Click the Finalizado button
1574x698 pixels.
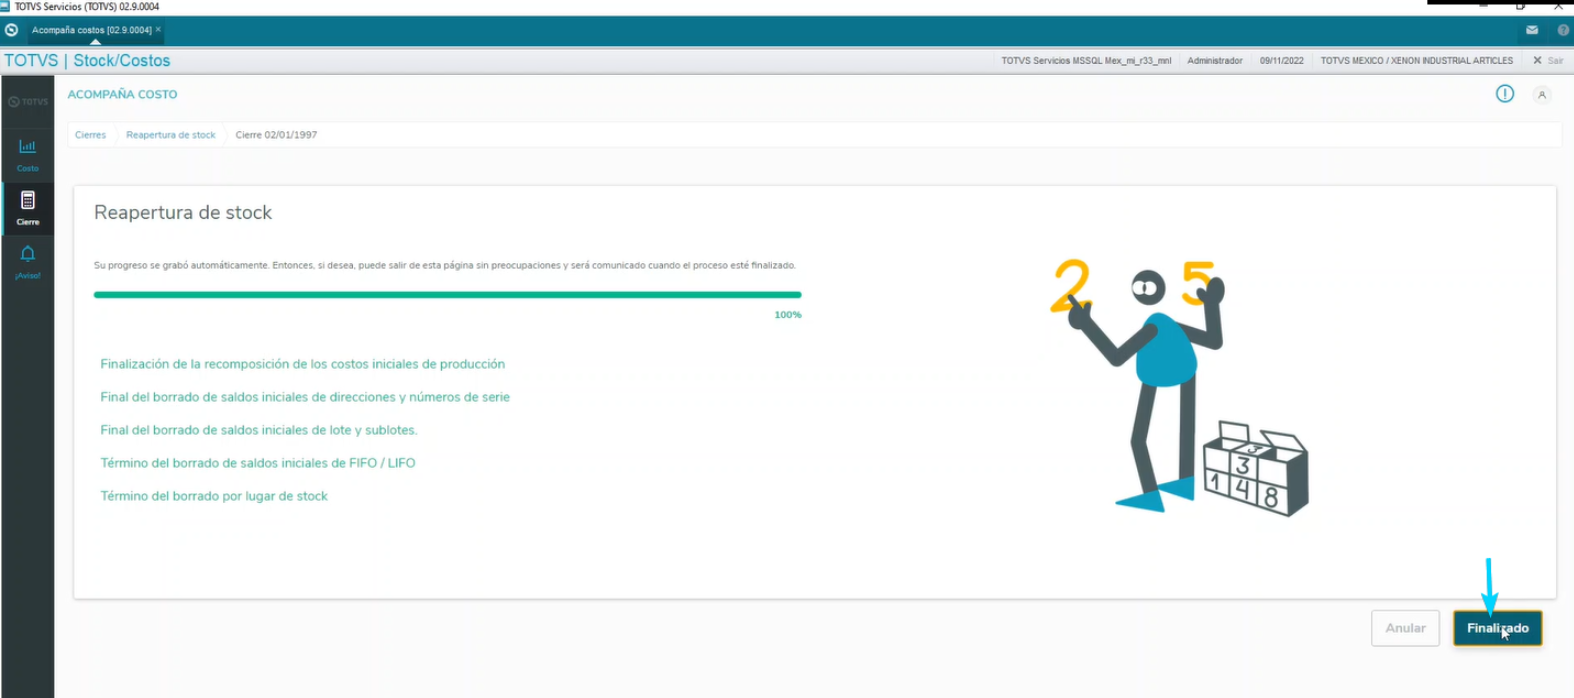pyautogui.click(x=1497, y=628)
